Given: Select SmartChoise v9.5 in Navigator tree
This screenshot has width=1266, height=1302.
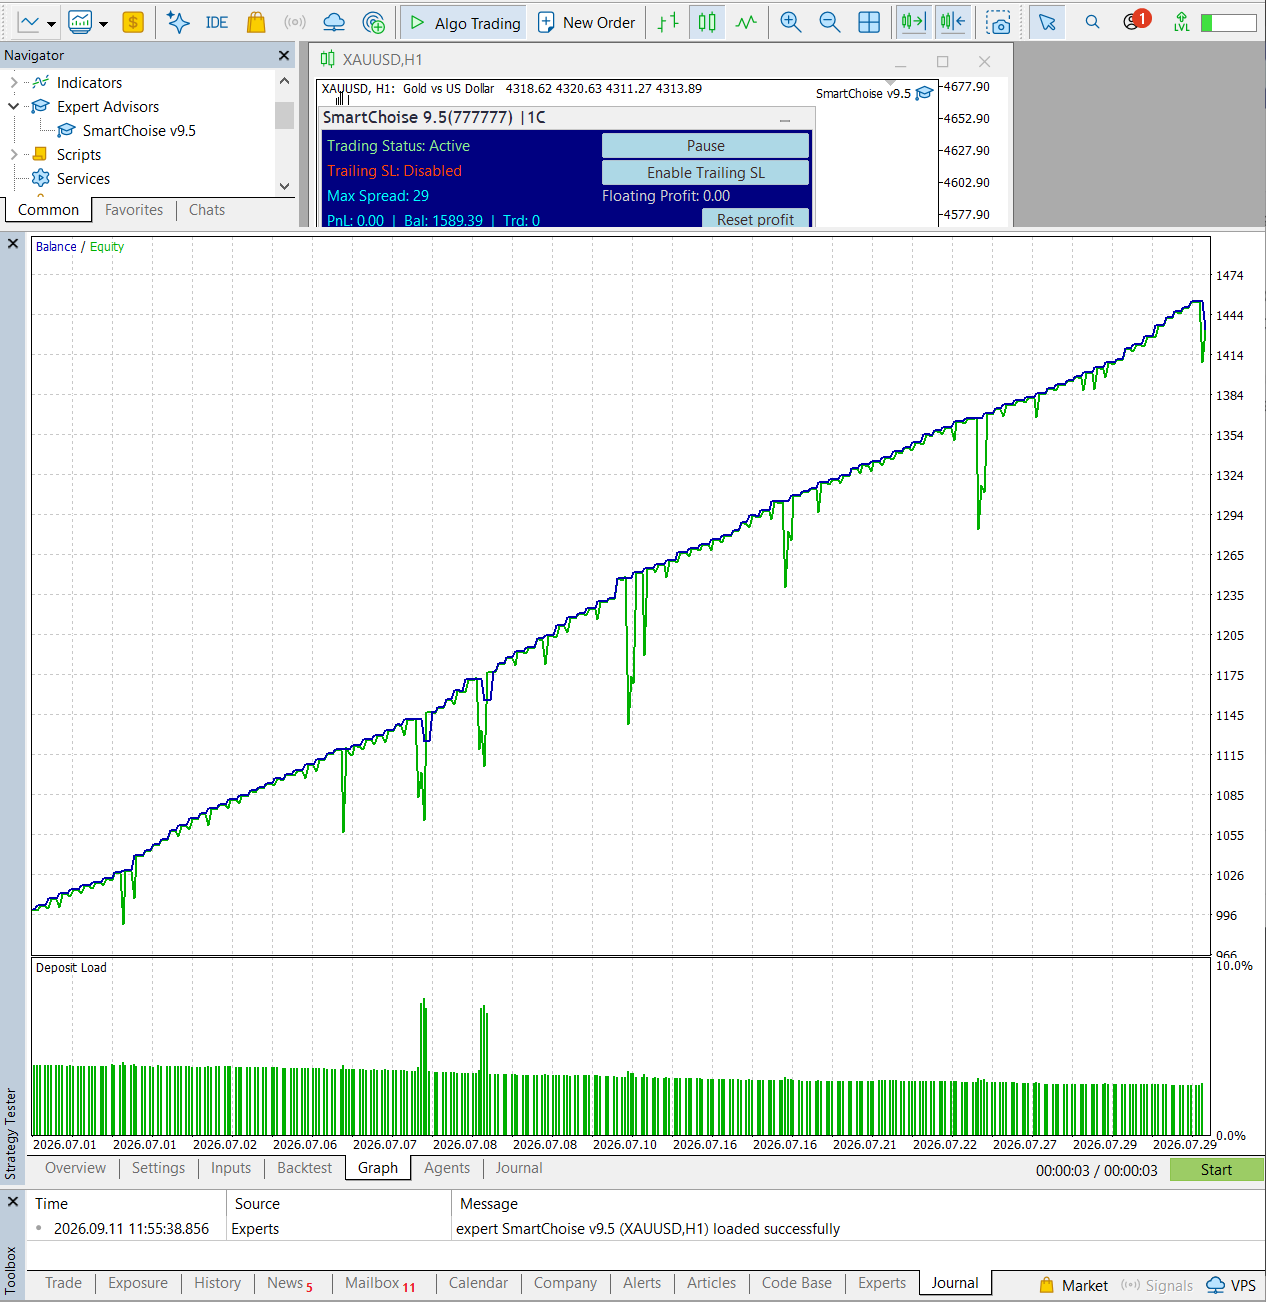Looking at the screenshot, I should click(x=139, y=131).
